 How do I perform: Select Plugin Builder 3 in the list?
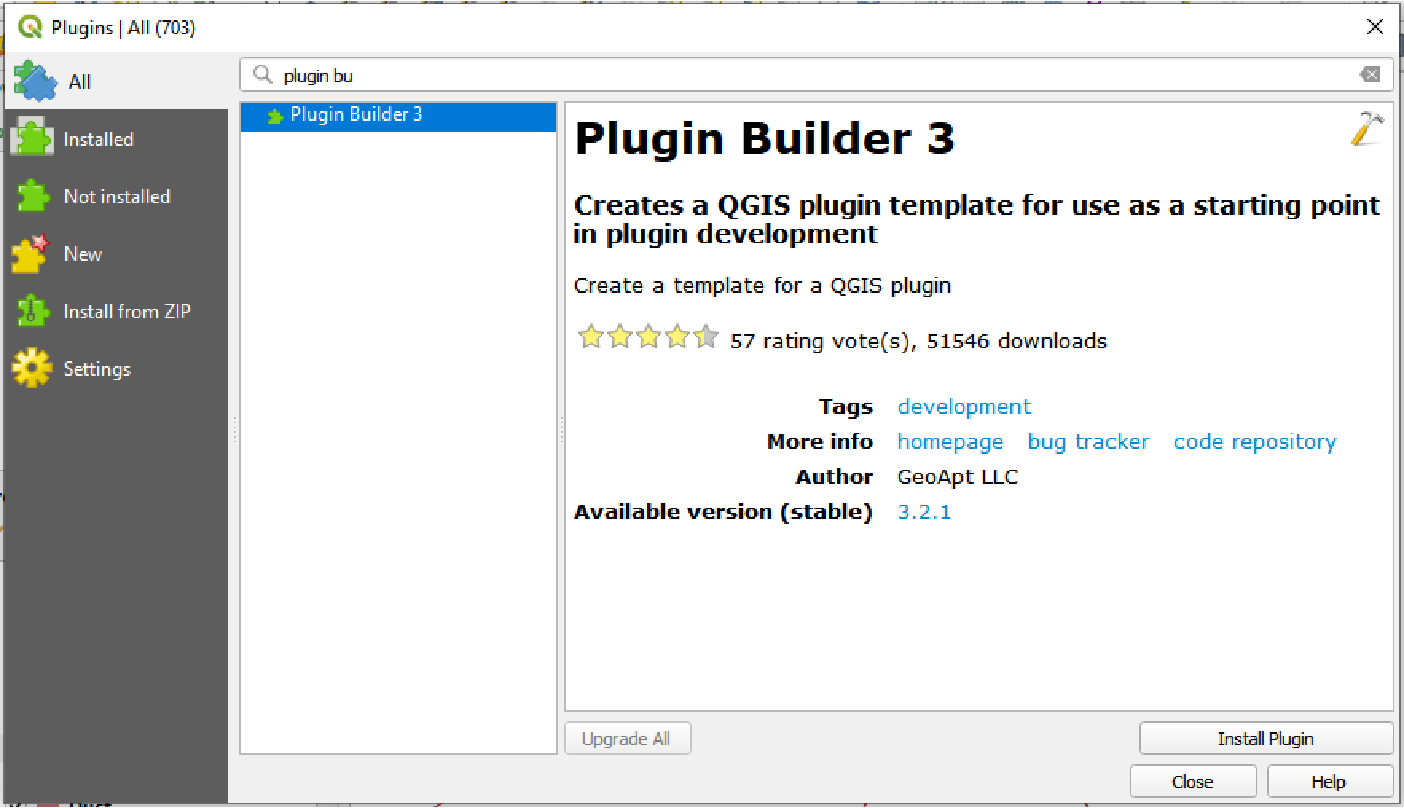click(x=398, y=116)
